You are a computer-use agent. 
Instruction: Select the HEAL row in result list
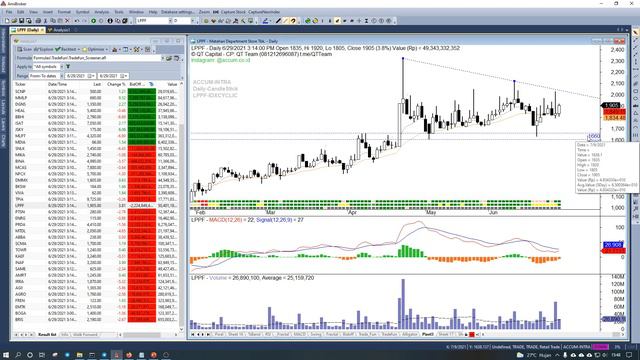point(96,110)
